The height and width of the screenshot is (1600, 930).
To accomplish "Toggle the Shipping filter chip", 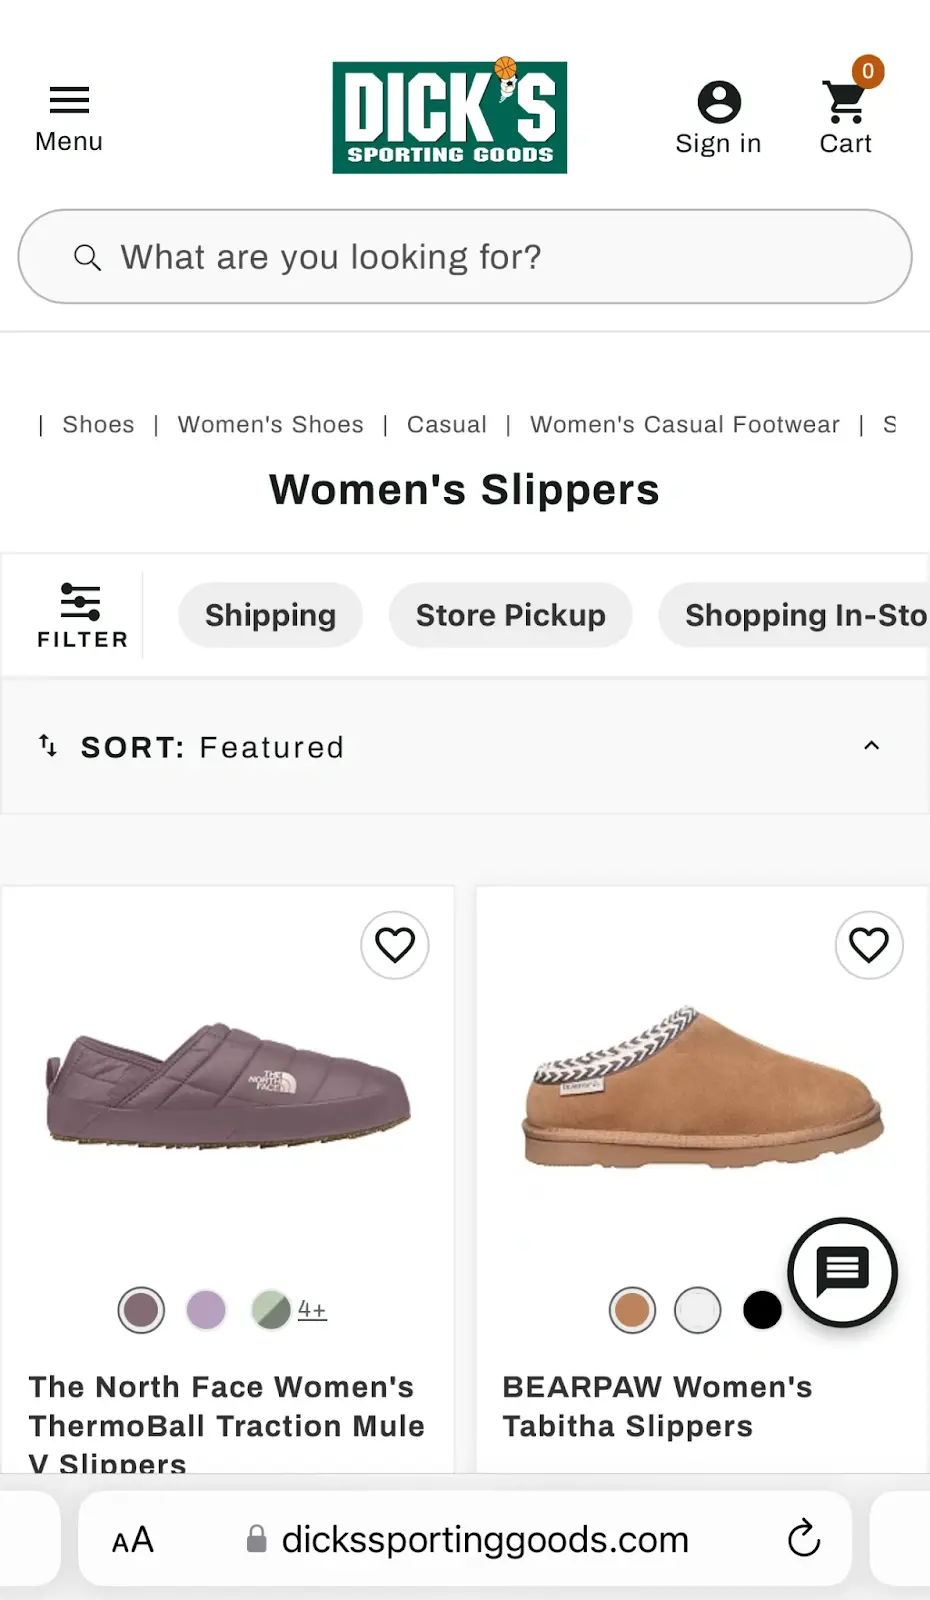I will (x=270, y=615).
